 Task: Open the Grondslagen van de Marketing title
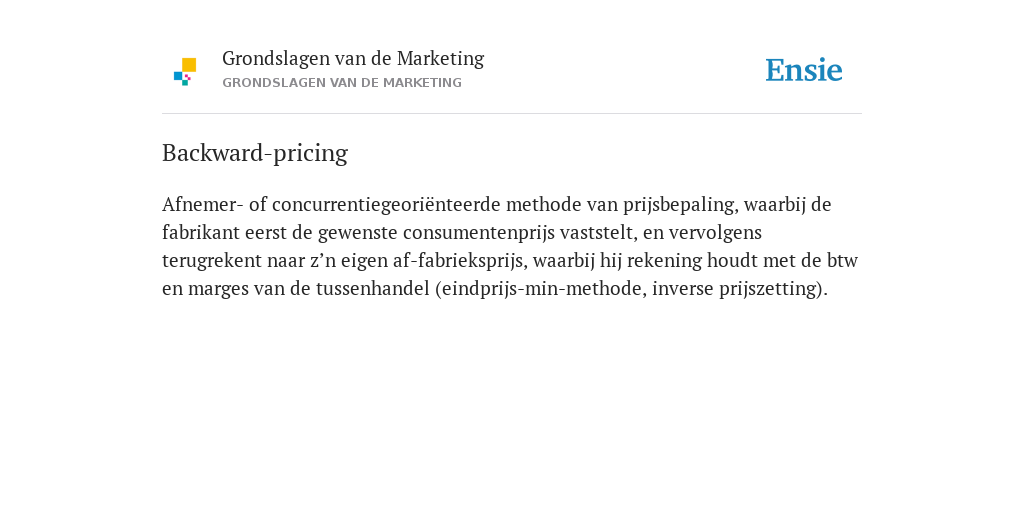(x=353, y=59)
